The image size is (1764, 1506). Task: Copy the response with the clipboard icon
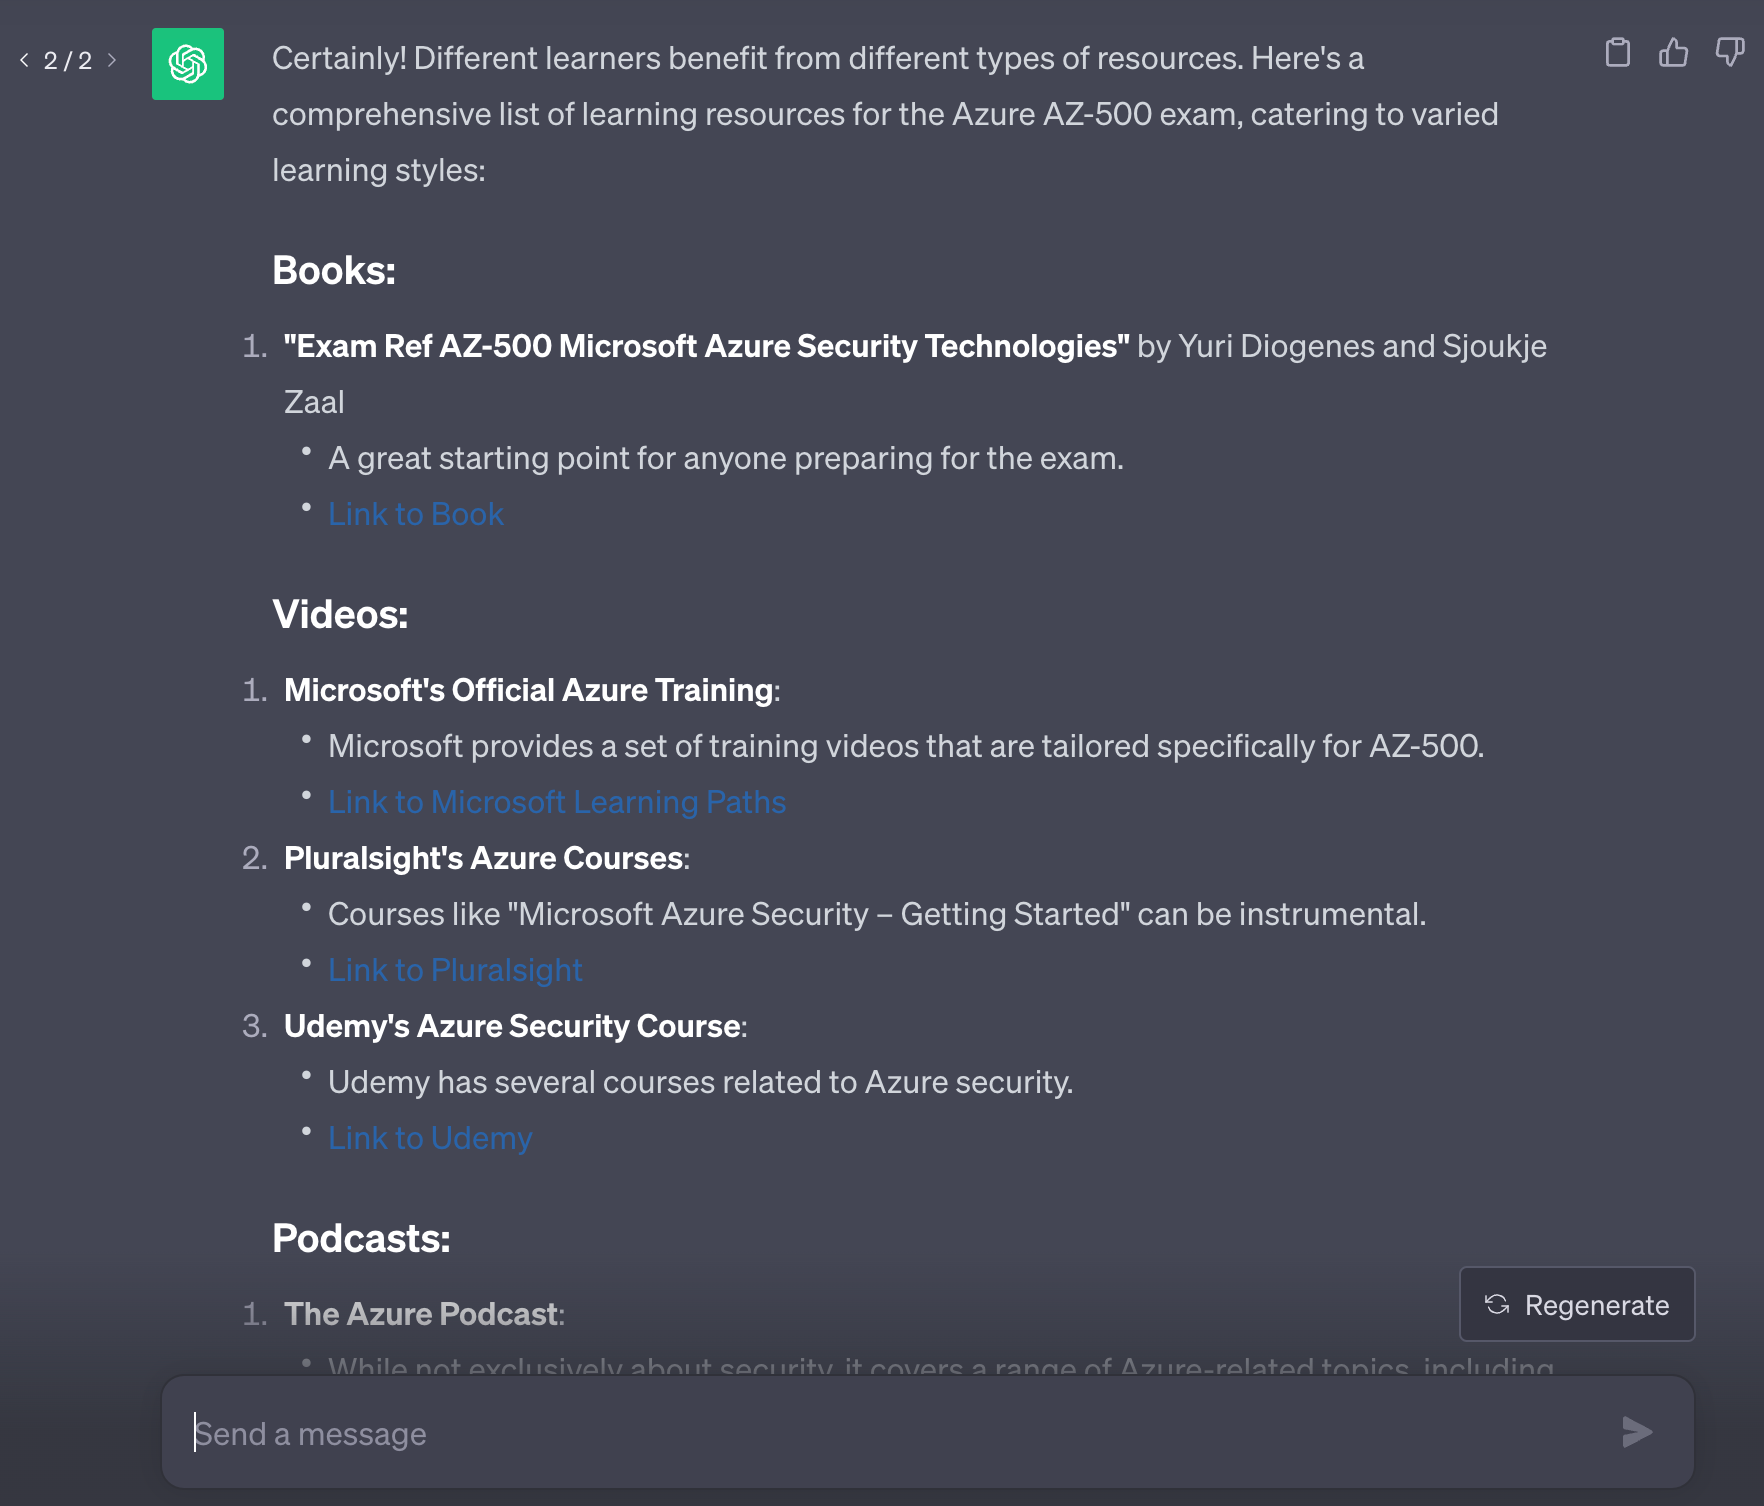[x=1617, y=52]
